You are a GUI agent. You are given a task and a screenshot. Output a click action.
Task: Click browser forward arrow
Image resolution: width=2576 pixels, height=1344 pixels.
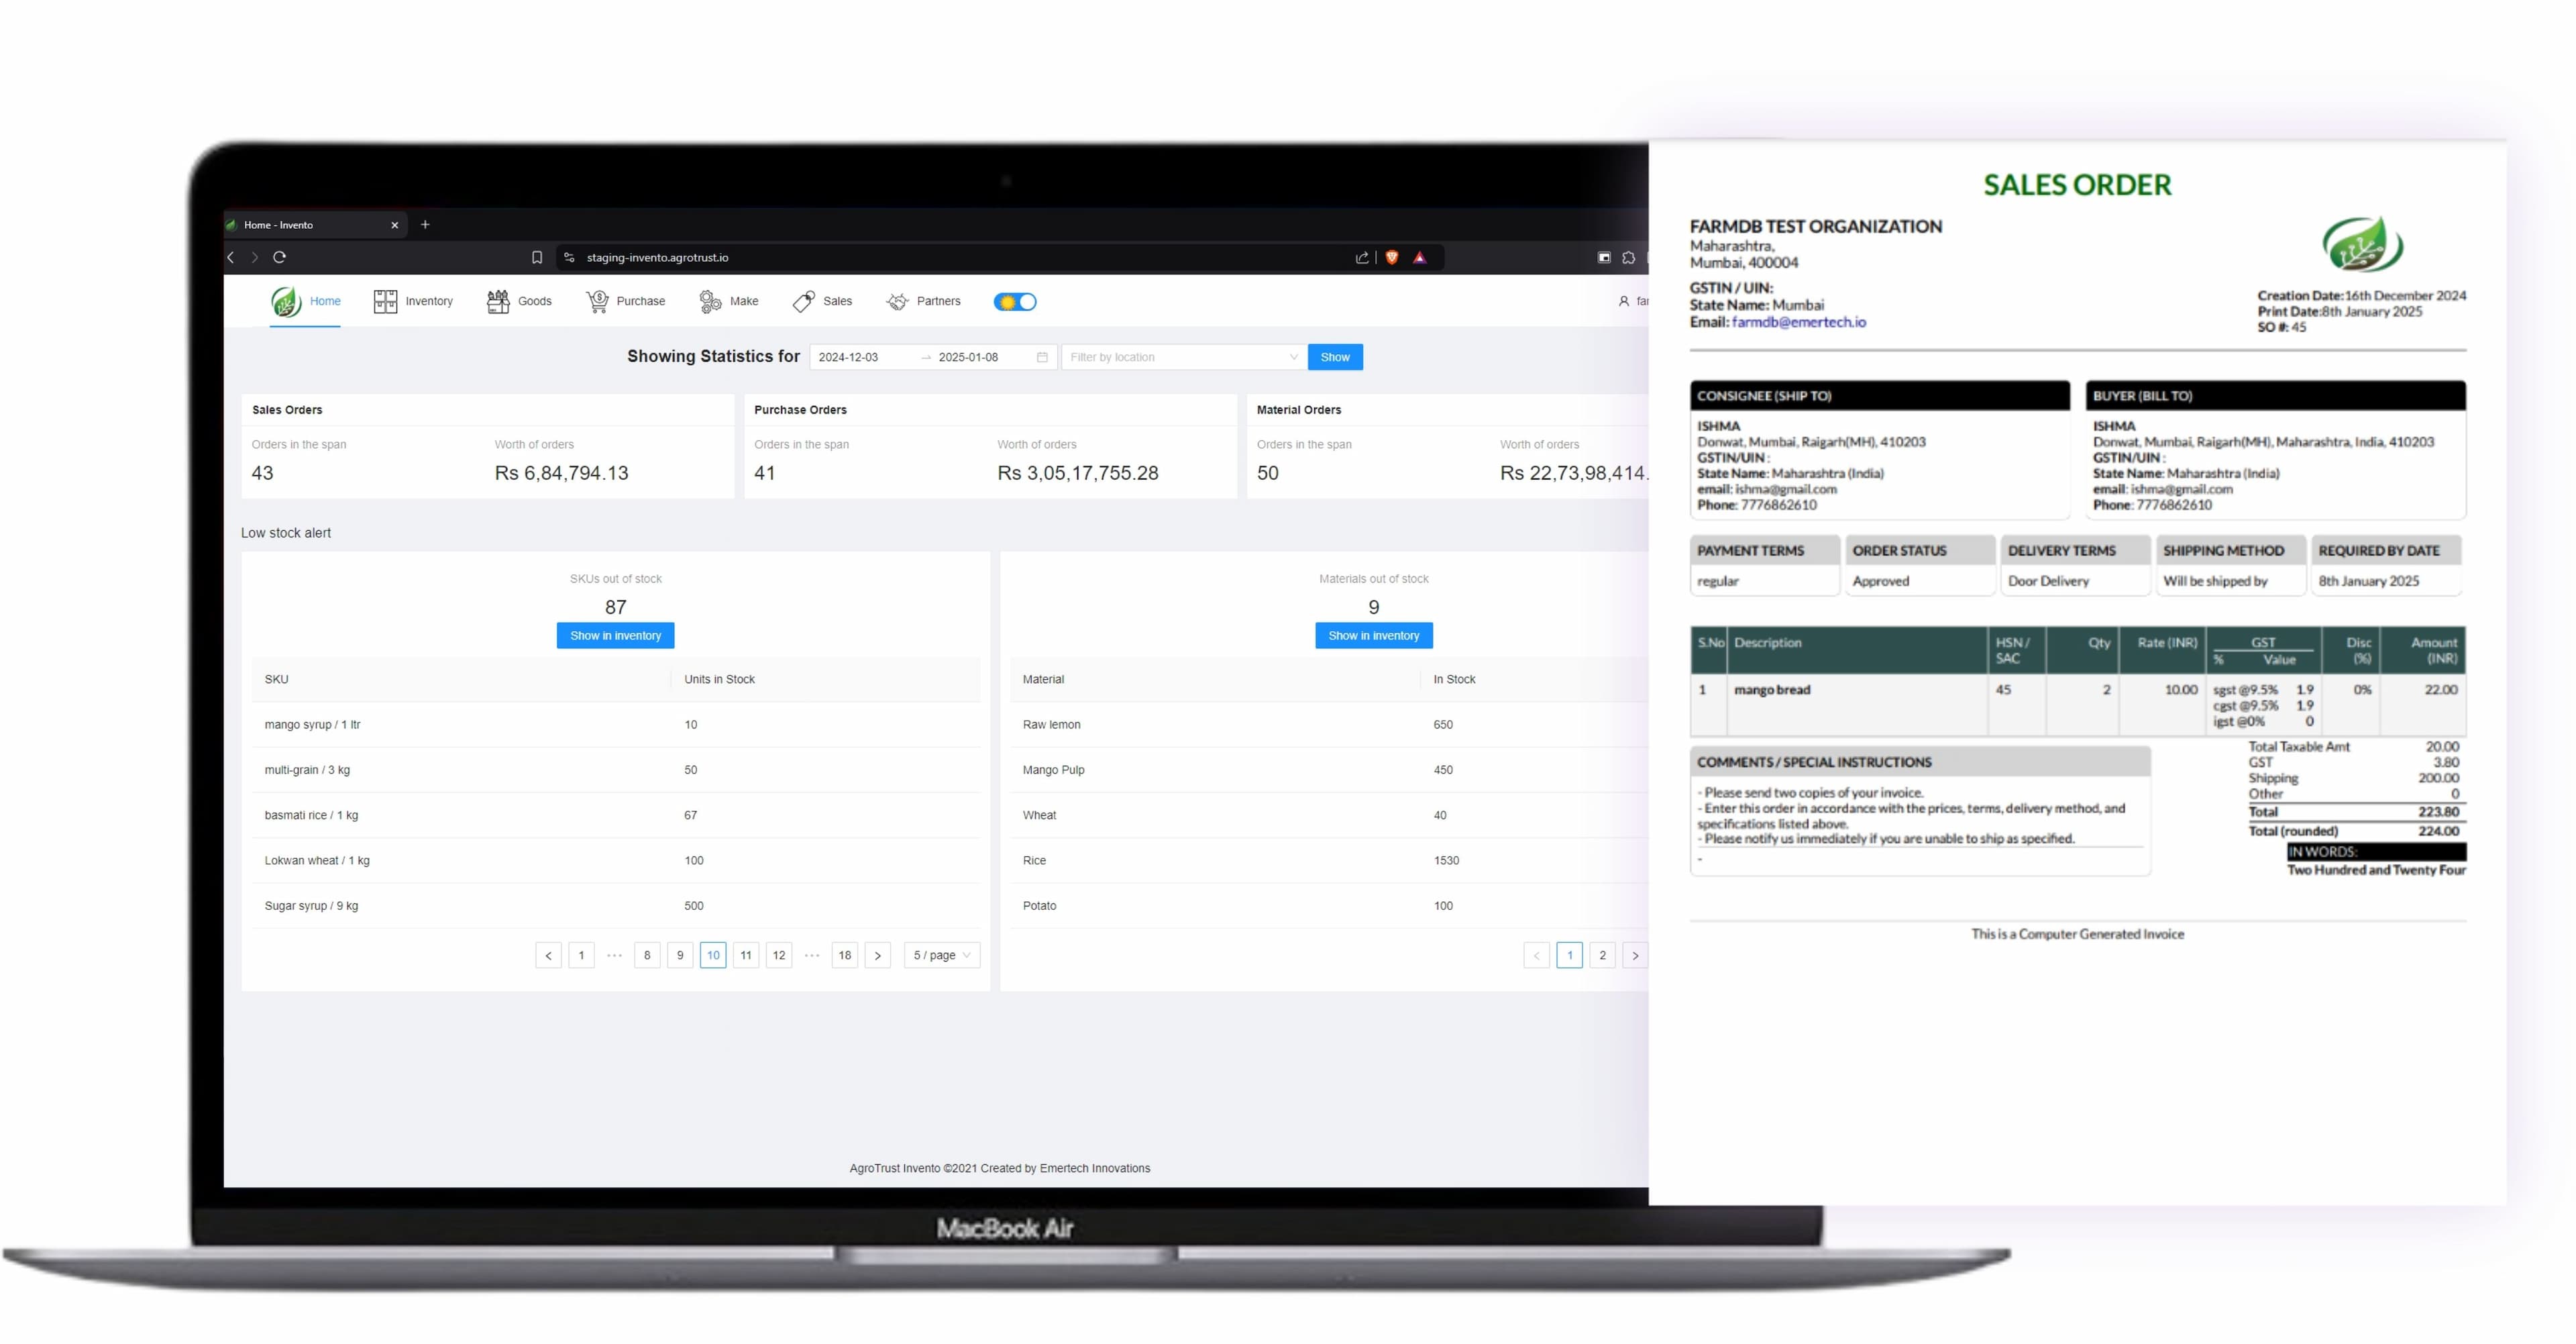tap(255, 257)
